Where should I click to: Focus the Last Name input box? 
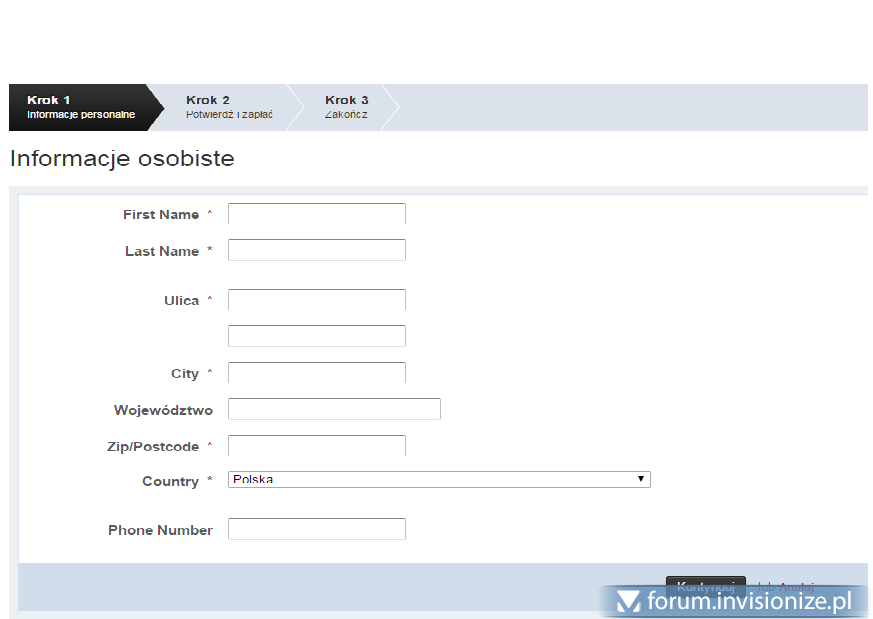click(x=316, y=250)
